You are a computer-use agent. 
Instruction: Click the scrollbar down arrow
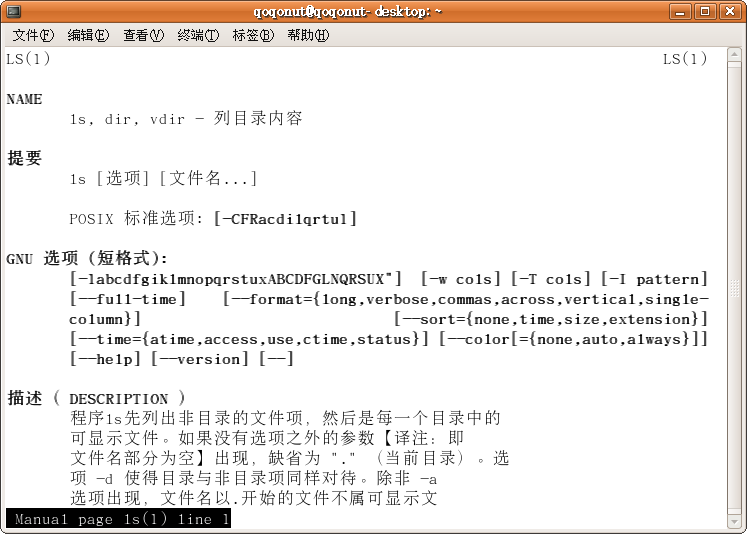tap(735, 522)
